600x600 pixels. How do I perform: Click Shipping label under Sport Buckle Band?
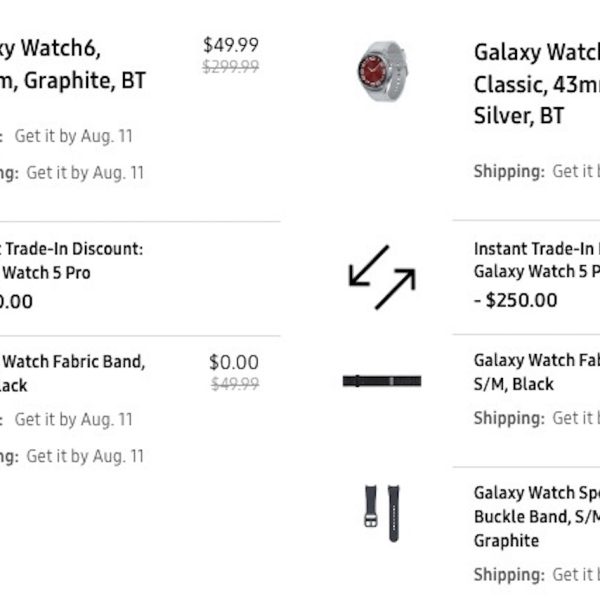[x=509, y=574]
